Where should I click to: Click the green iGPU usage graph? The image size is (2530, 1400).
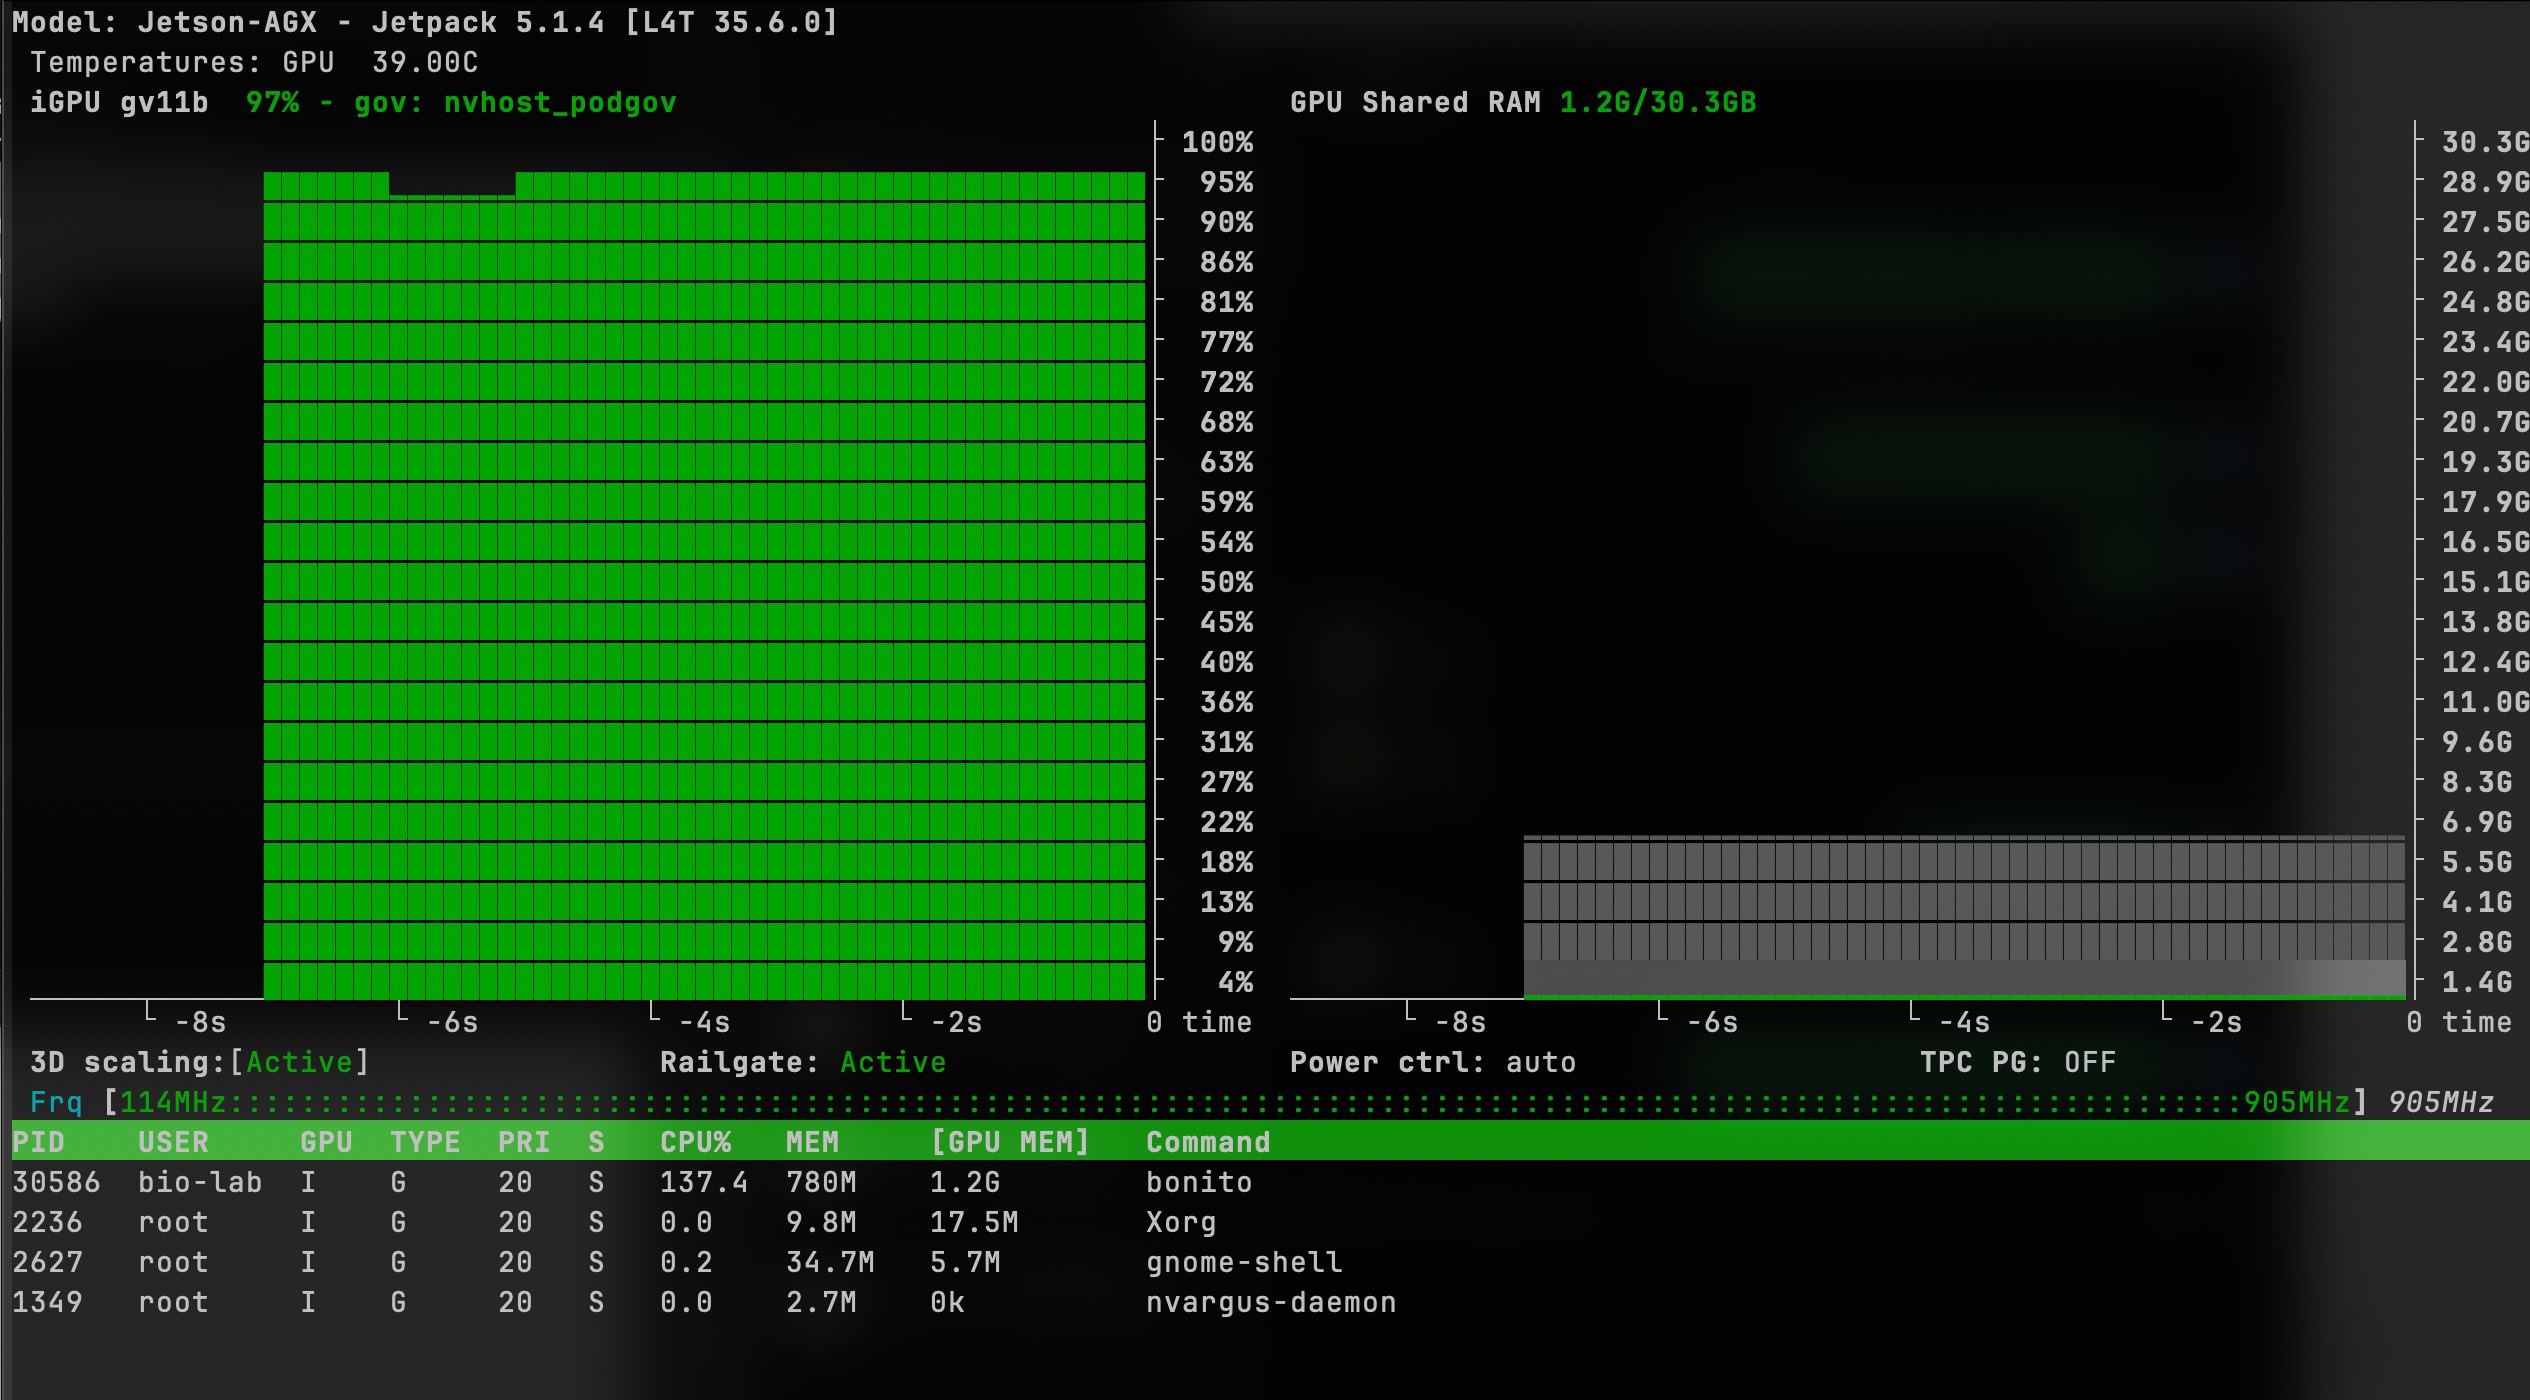pyautogui.click(x=704, y=585)
